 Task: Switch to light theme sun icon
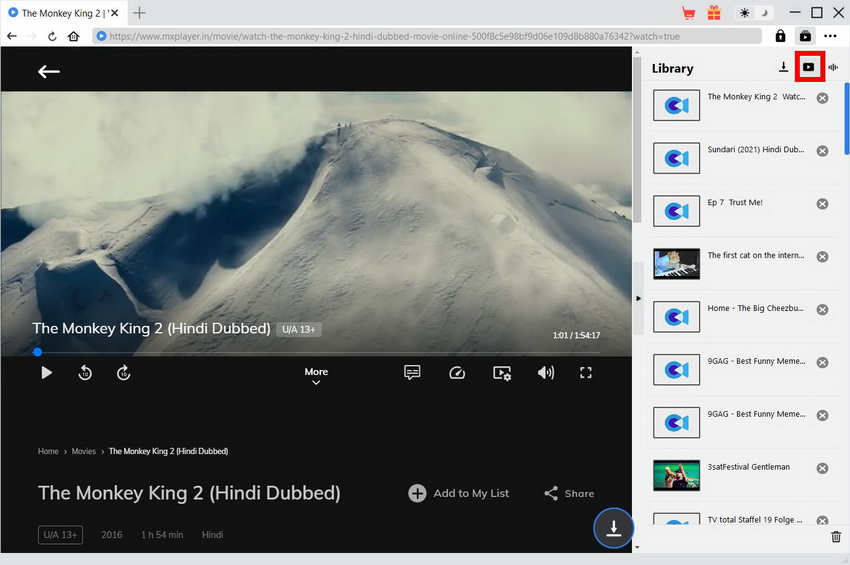744,13
